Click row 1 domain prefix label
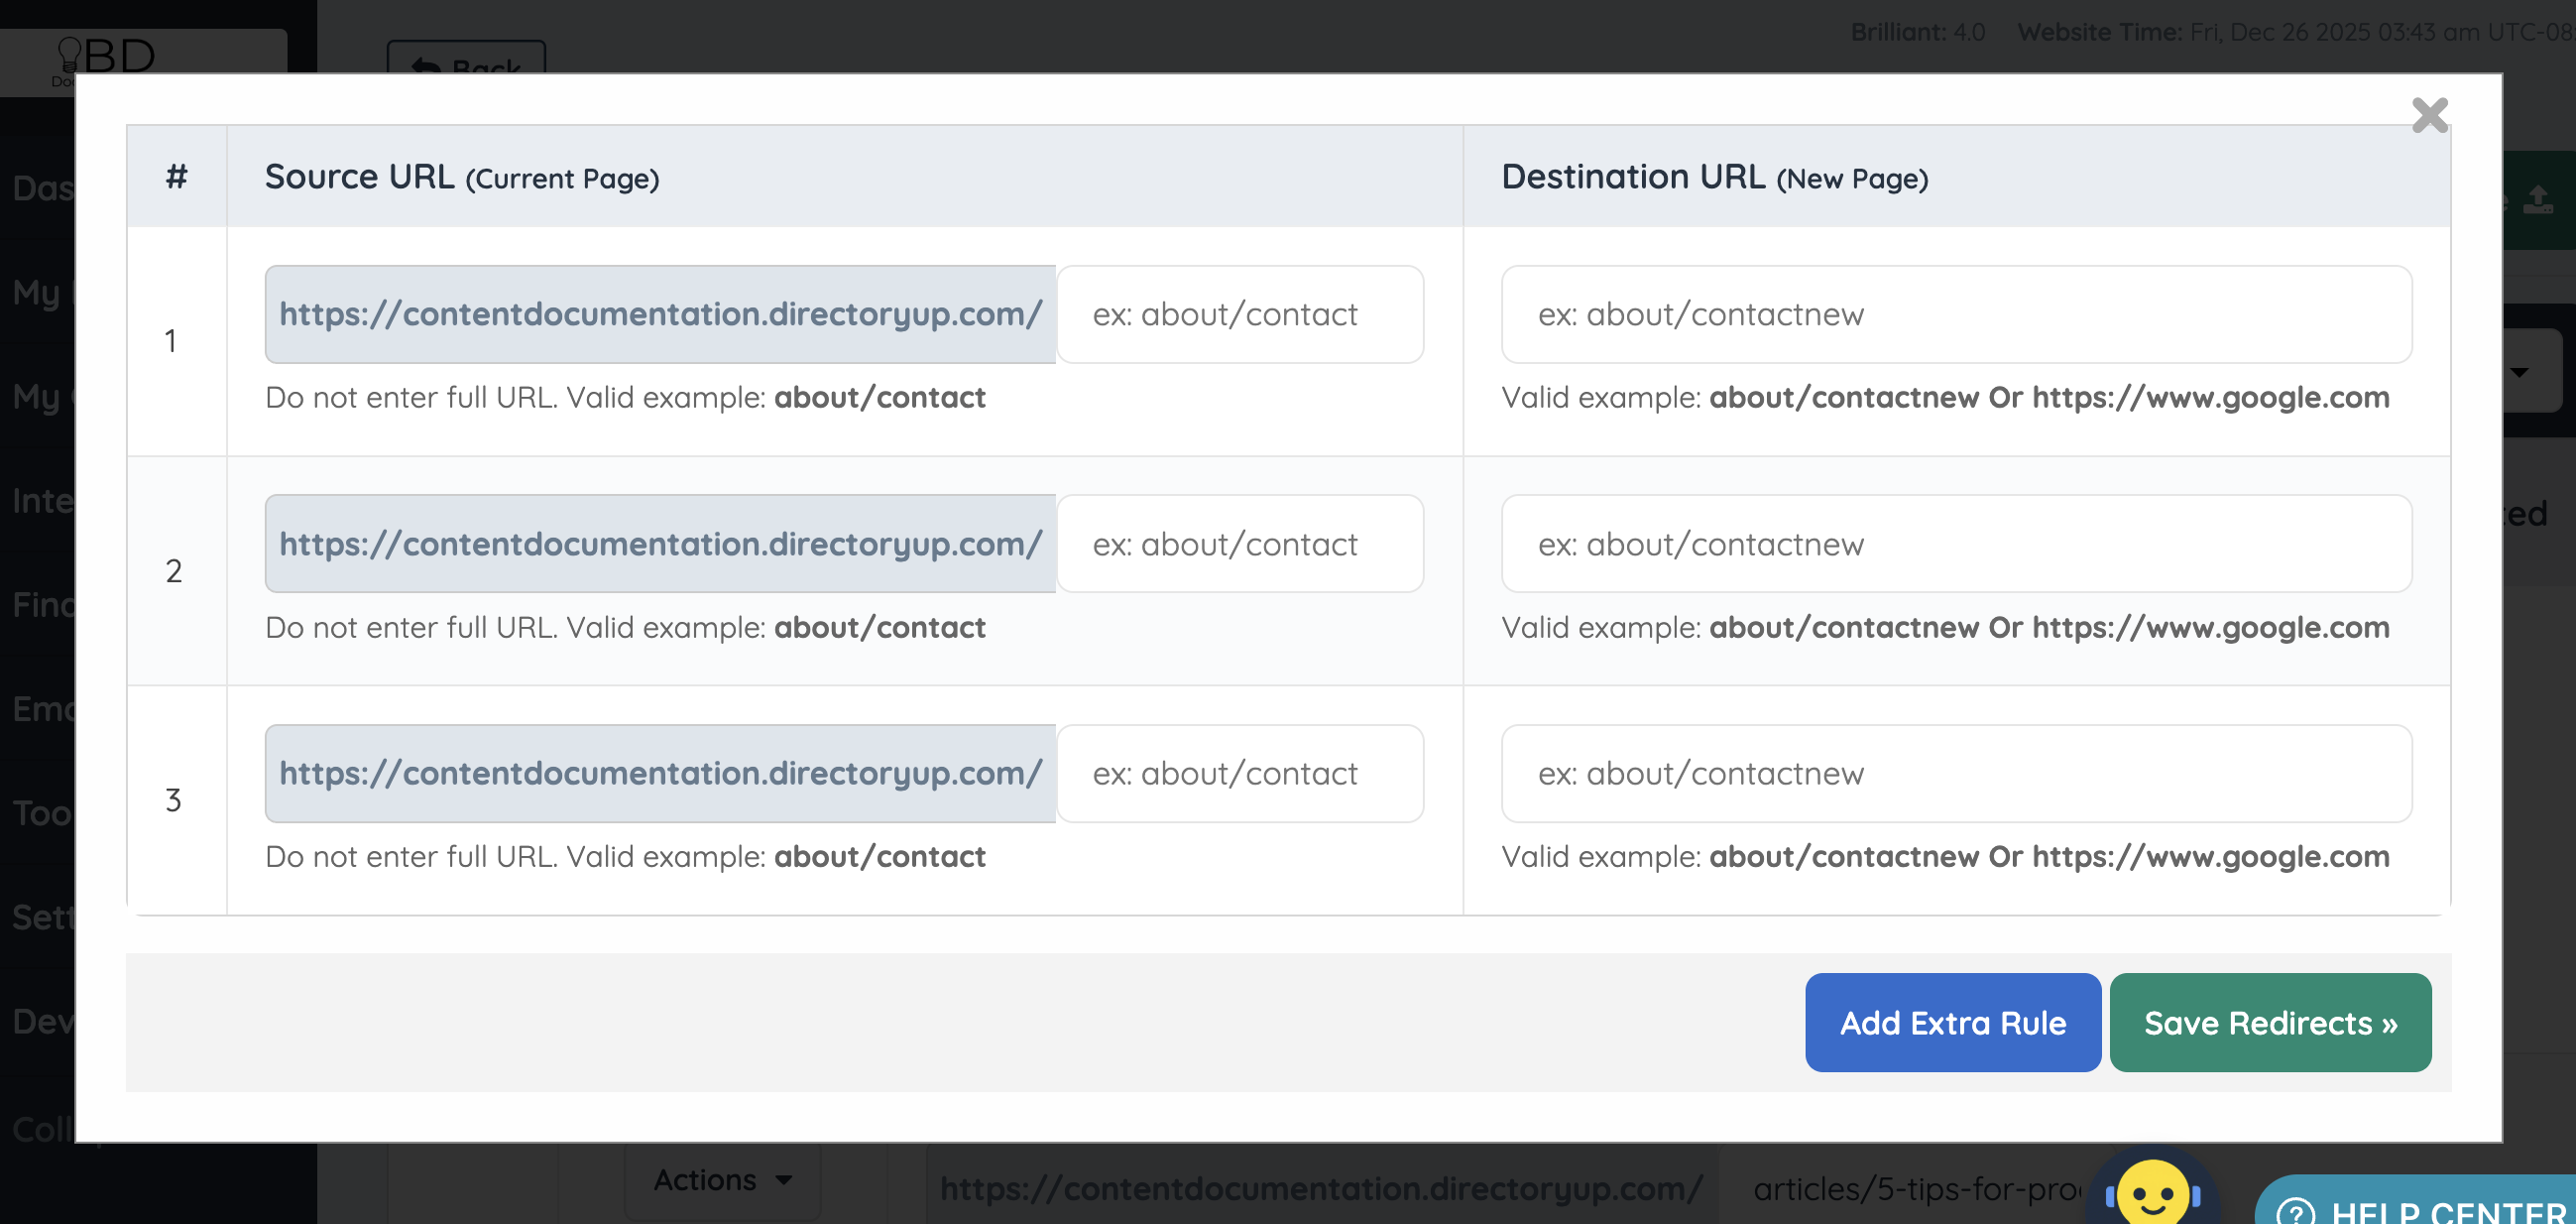This screenshot has height=1224, width=2576. point(660,314)
